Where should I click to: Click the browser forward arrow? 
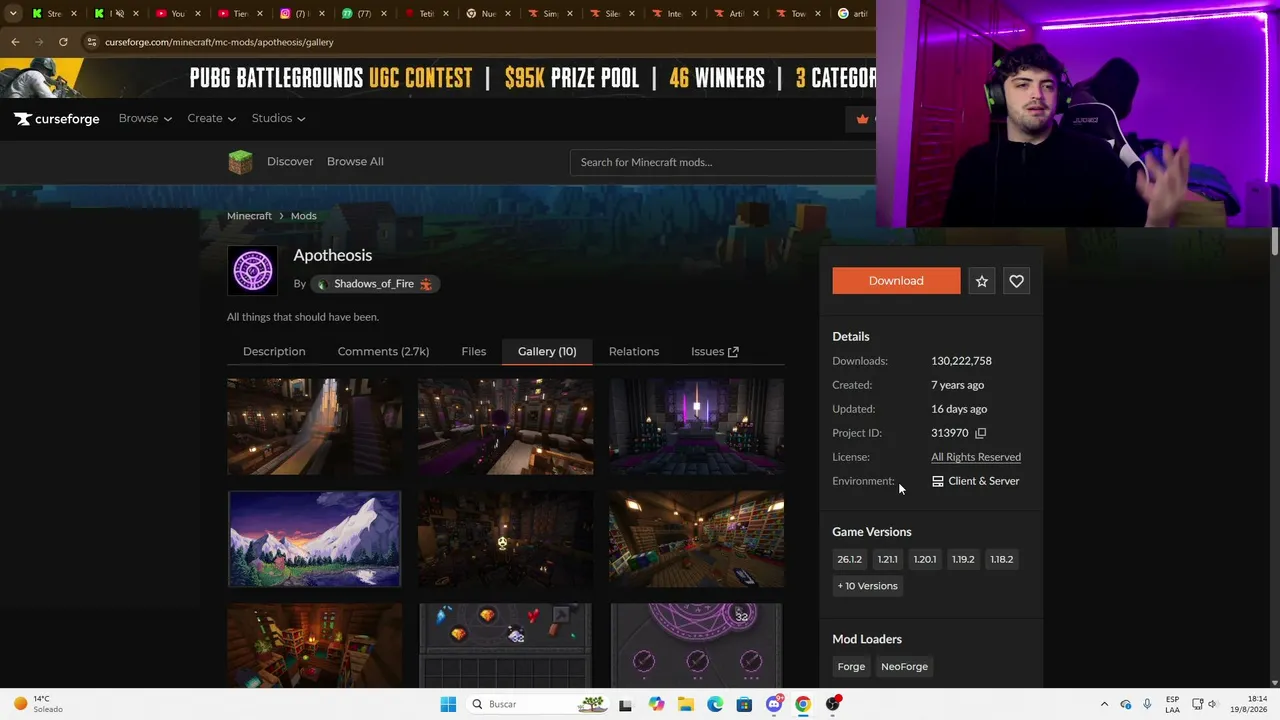39,42
